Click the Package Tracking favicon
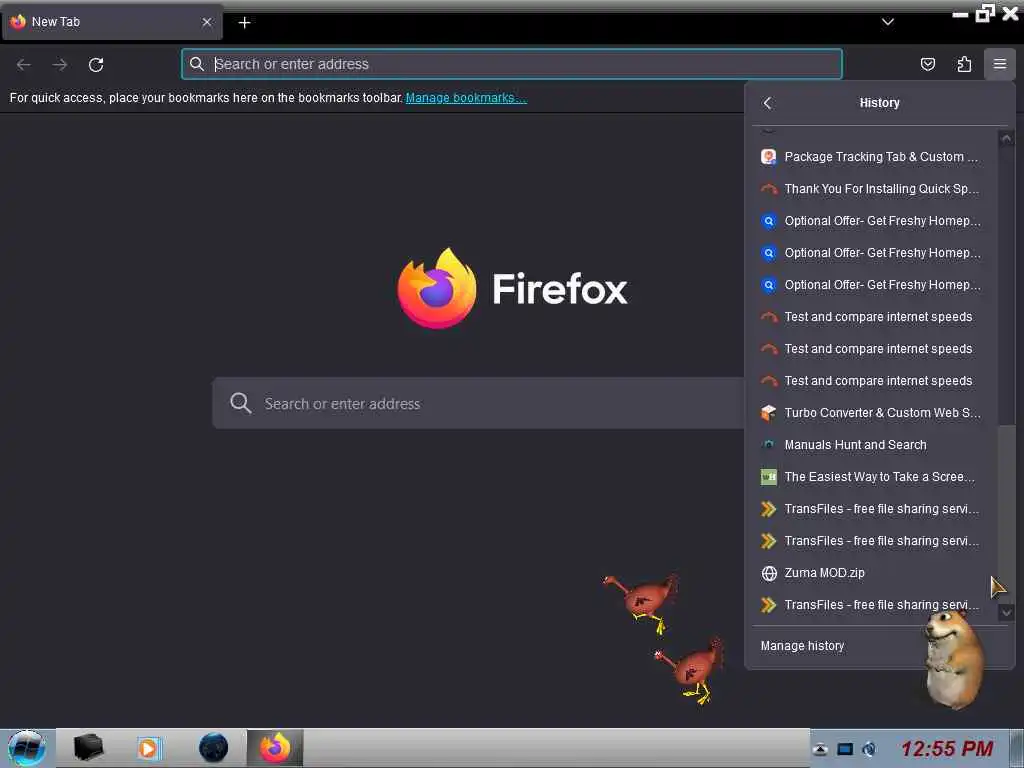The height and width of the screenshot is (768, 1024). coord(769,157)
